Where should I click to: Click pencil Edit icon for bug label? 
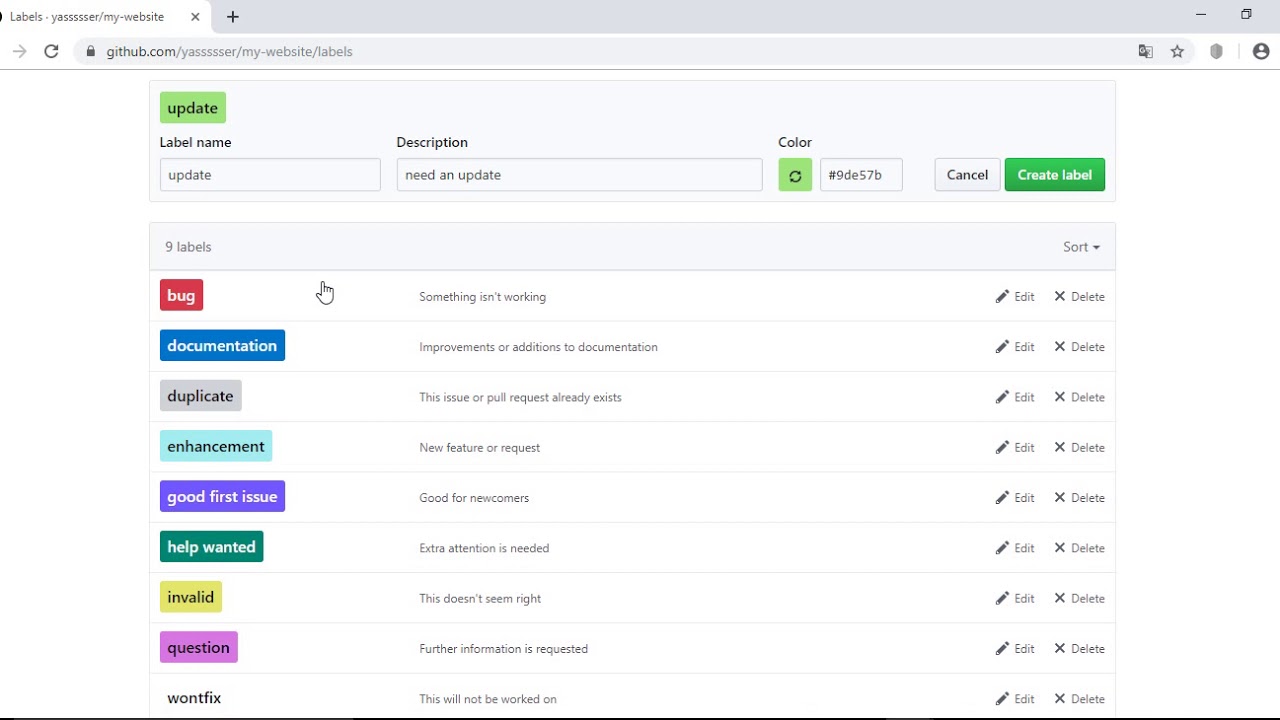(x=1002, y=297)
